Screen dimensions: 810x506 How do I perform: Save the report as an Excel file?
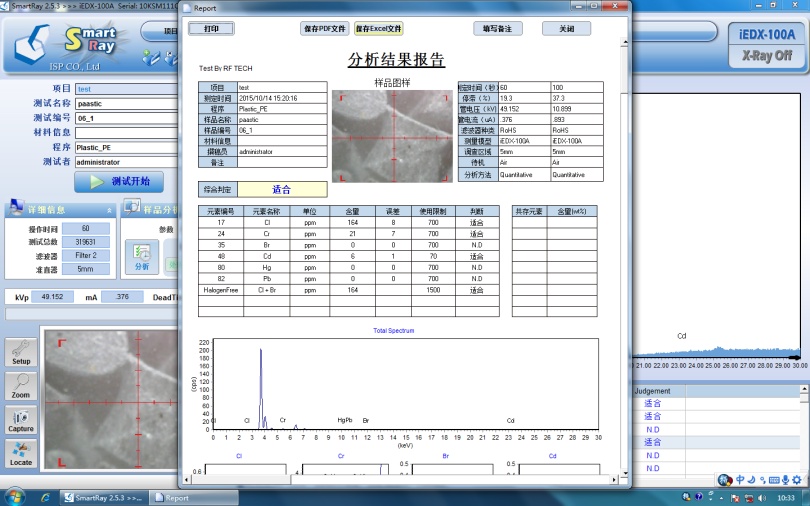pos(379,28)
